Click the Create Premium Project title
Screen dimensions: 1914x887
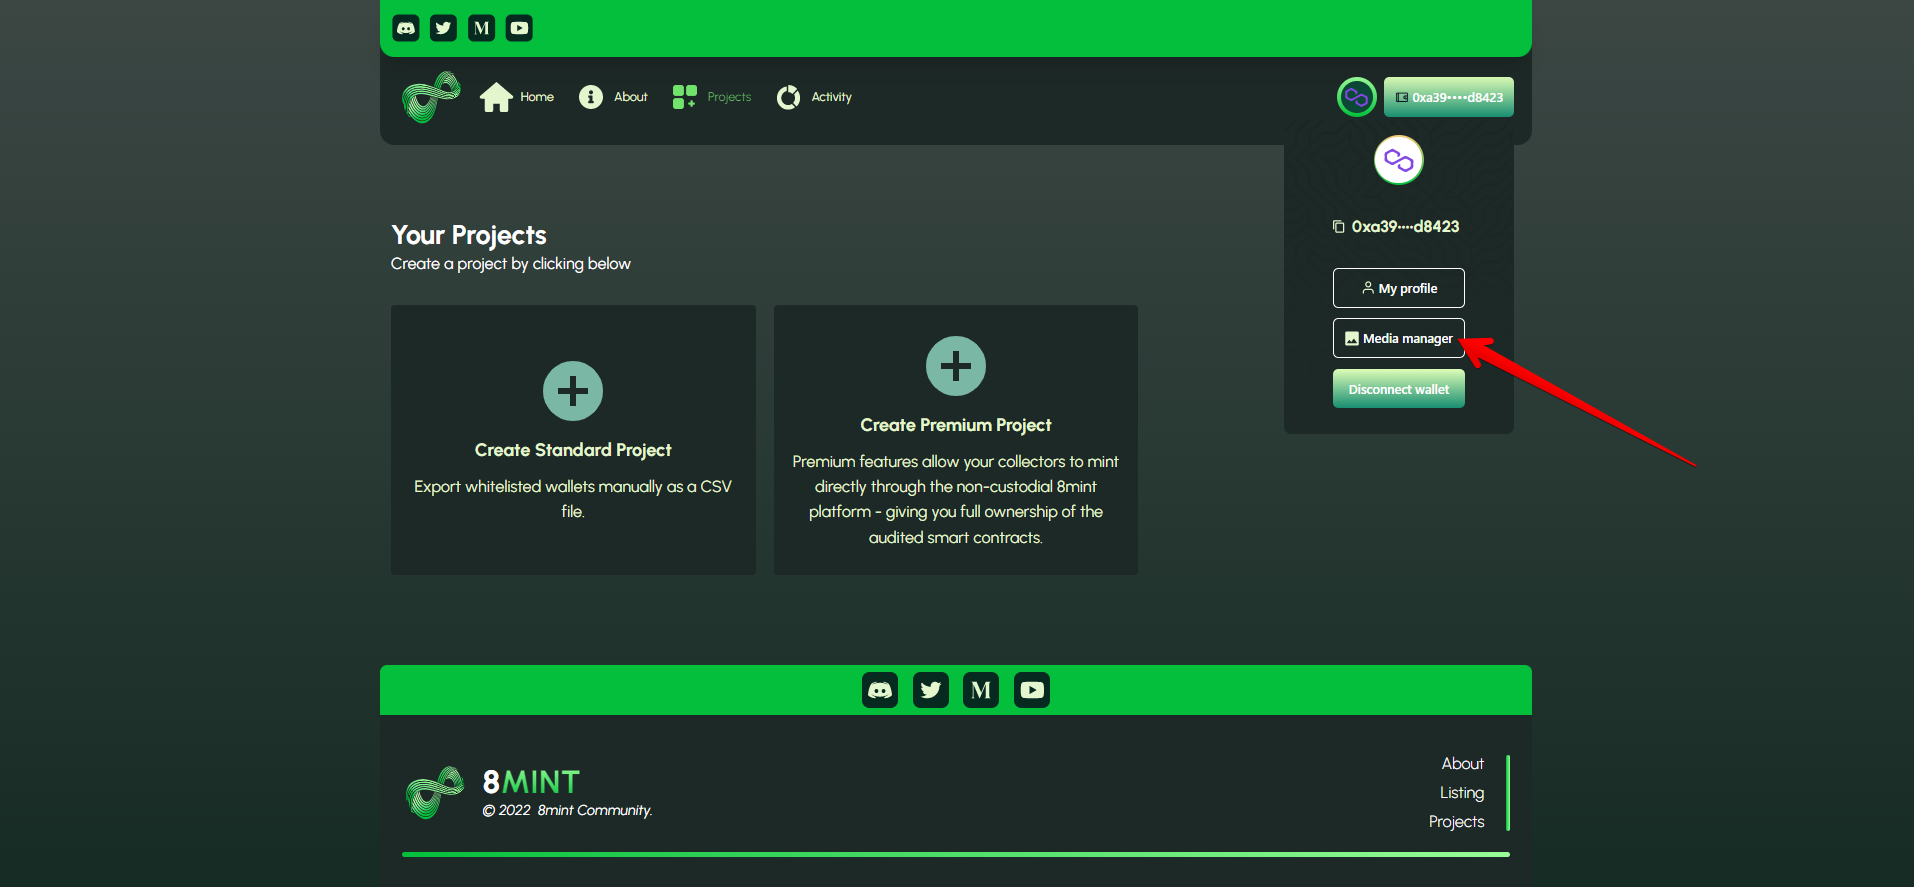(956, 425)
